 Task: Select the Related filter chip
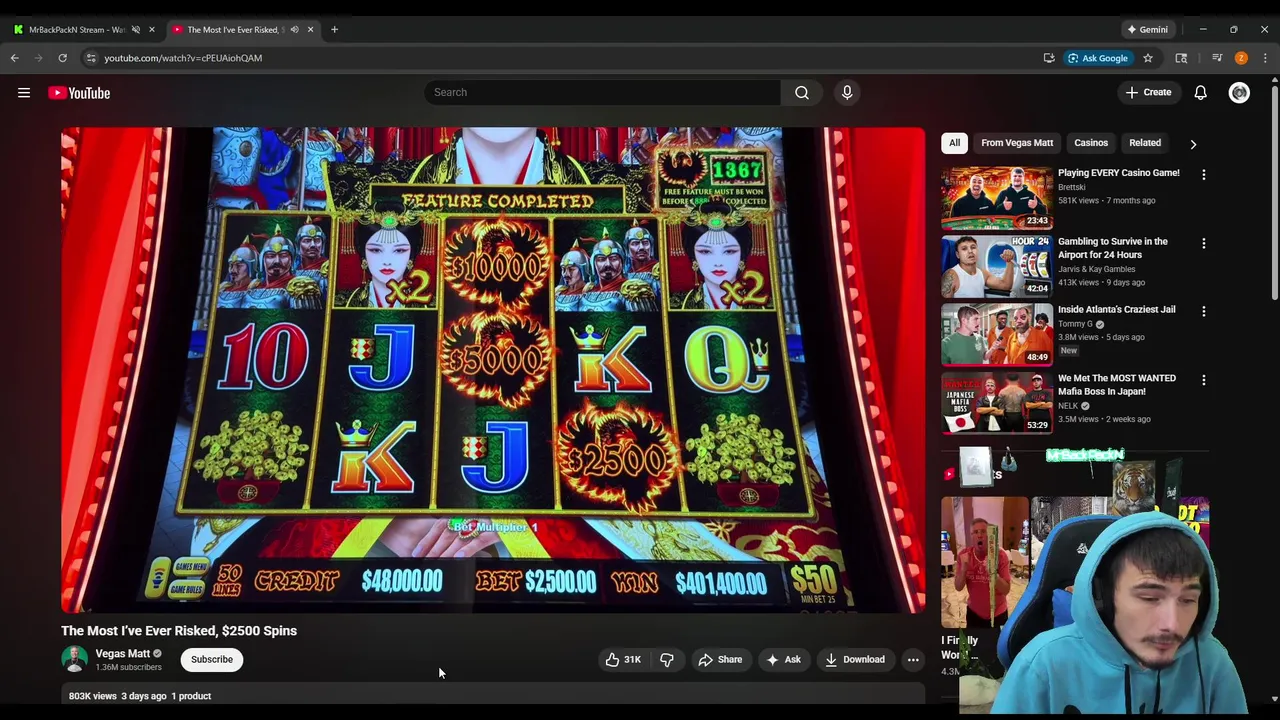coord(1145,143)
